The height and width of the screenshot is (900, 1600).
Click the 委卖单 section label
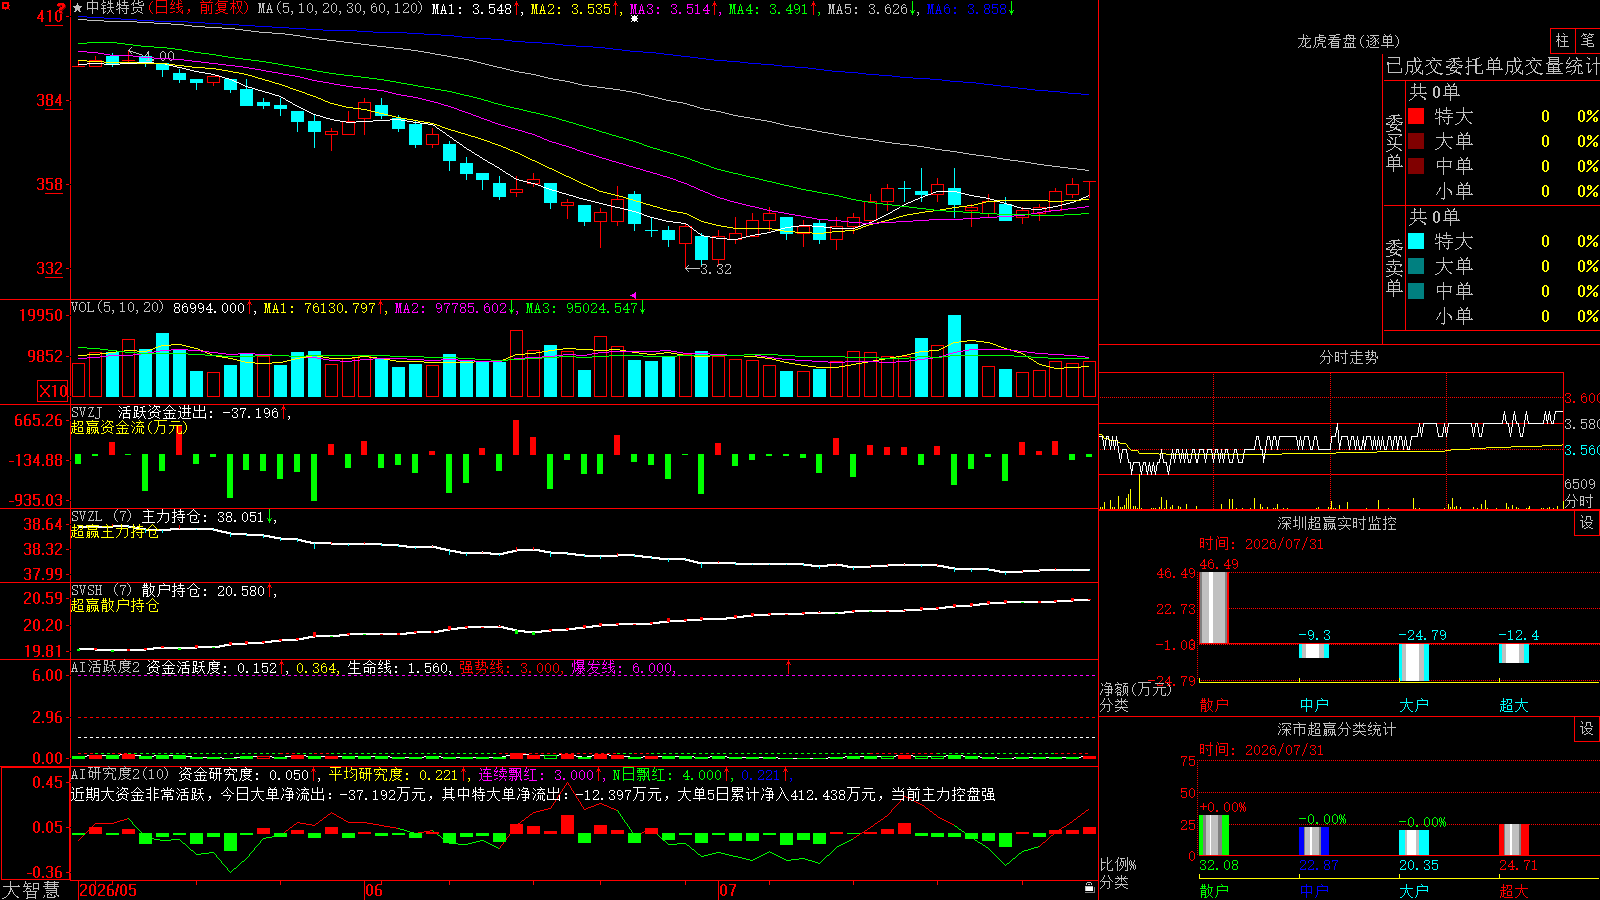point(1394,267)
